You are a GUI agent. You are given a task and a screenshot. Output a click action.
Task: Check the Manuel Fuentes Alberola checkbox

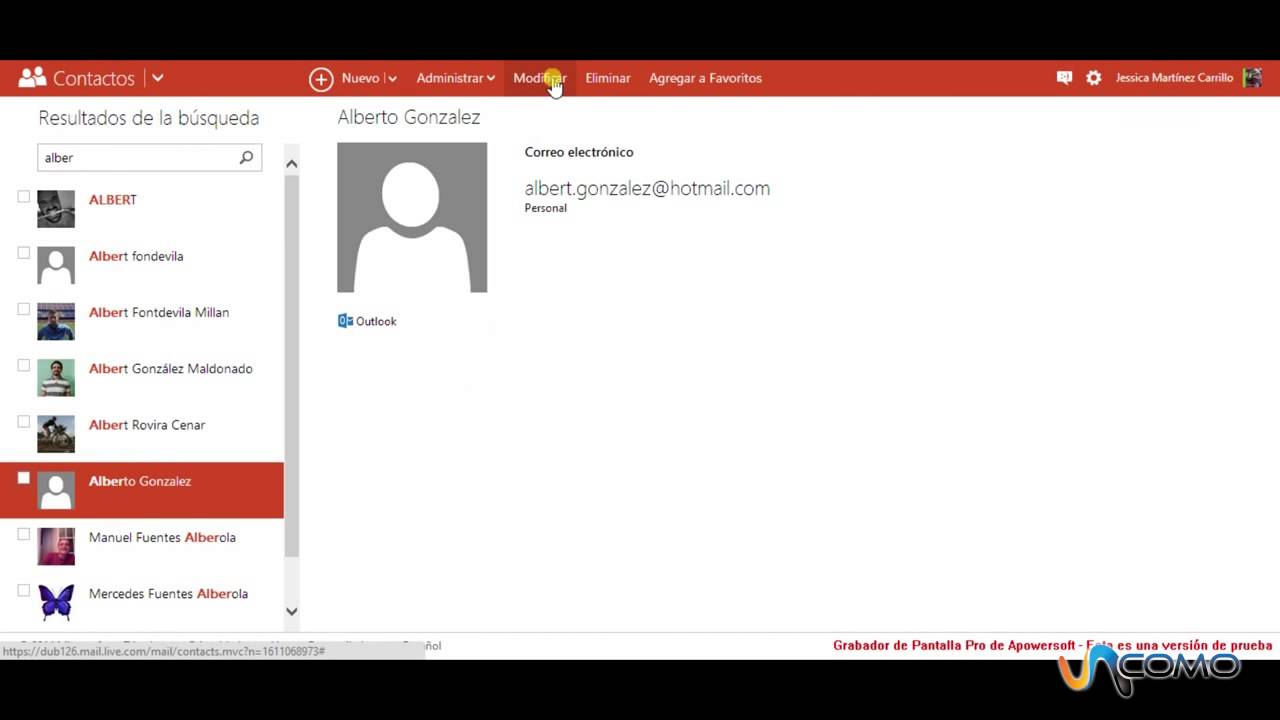[x=23, y=534]
